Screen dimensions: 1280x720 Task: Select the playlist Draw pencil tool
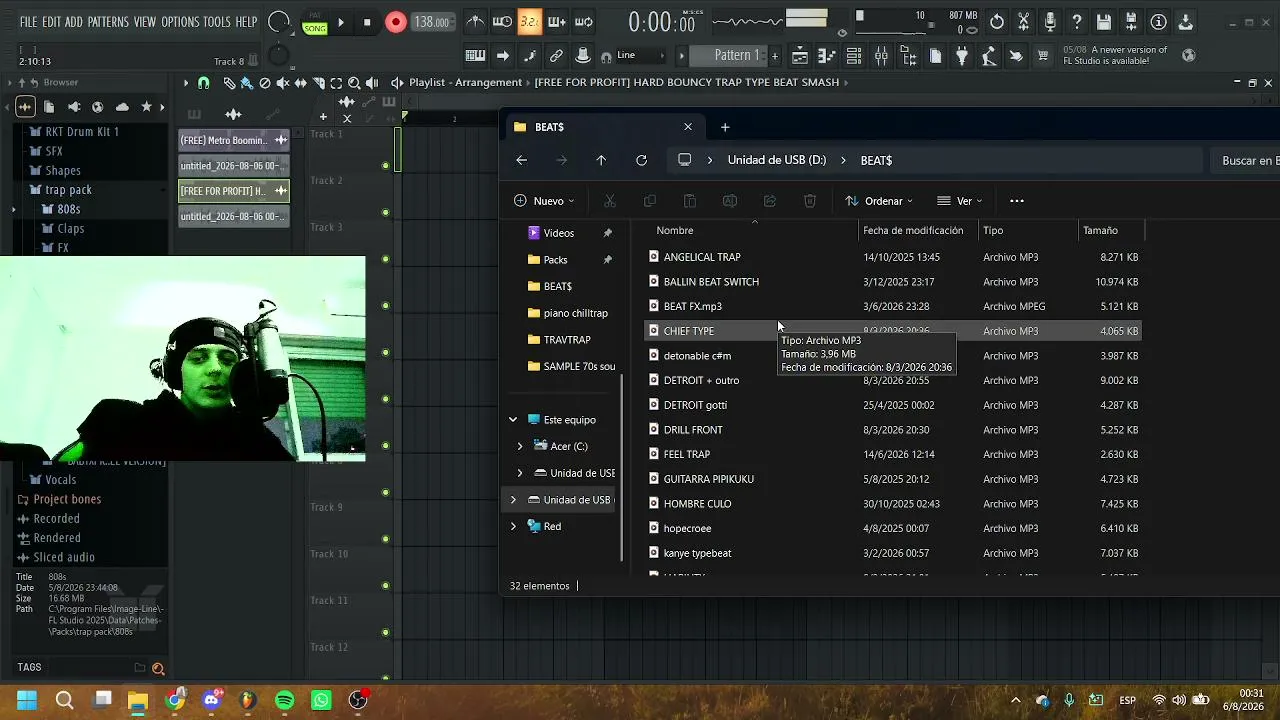(x=229, y=83)
